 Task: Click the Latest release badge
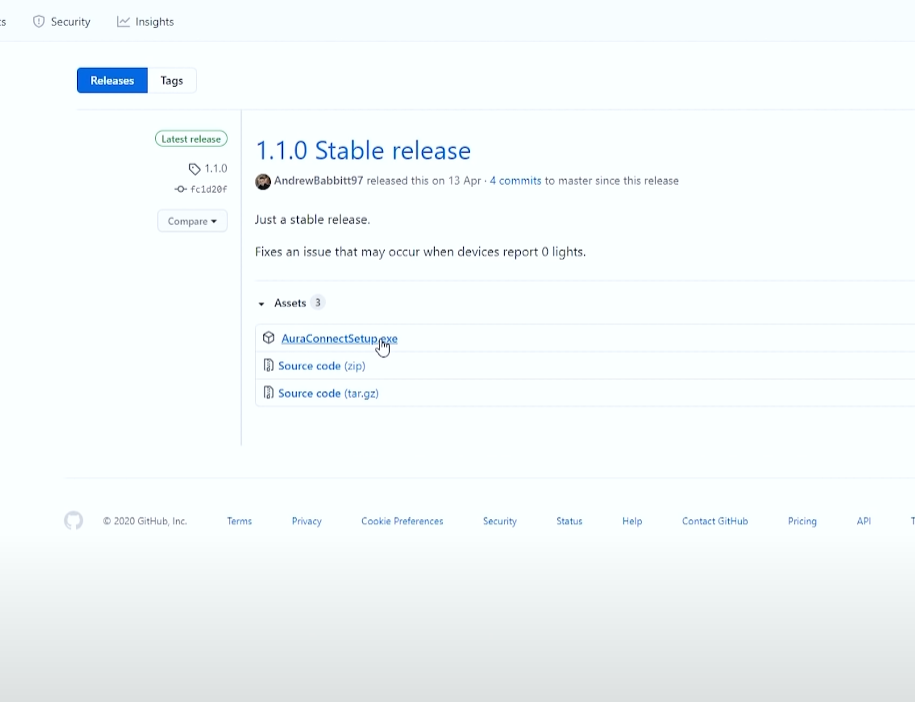tap(191, 139)
